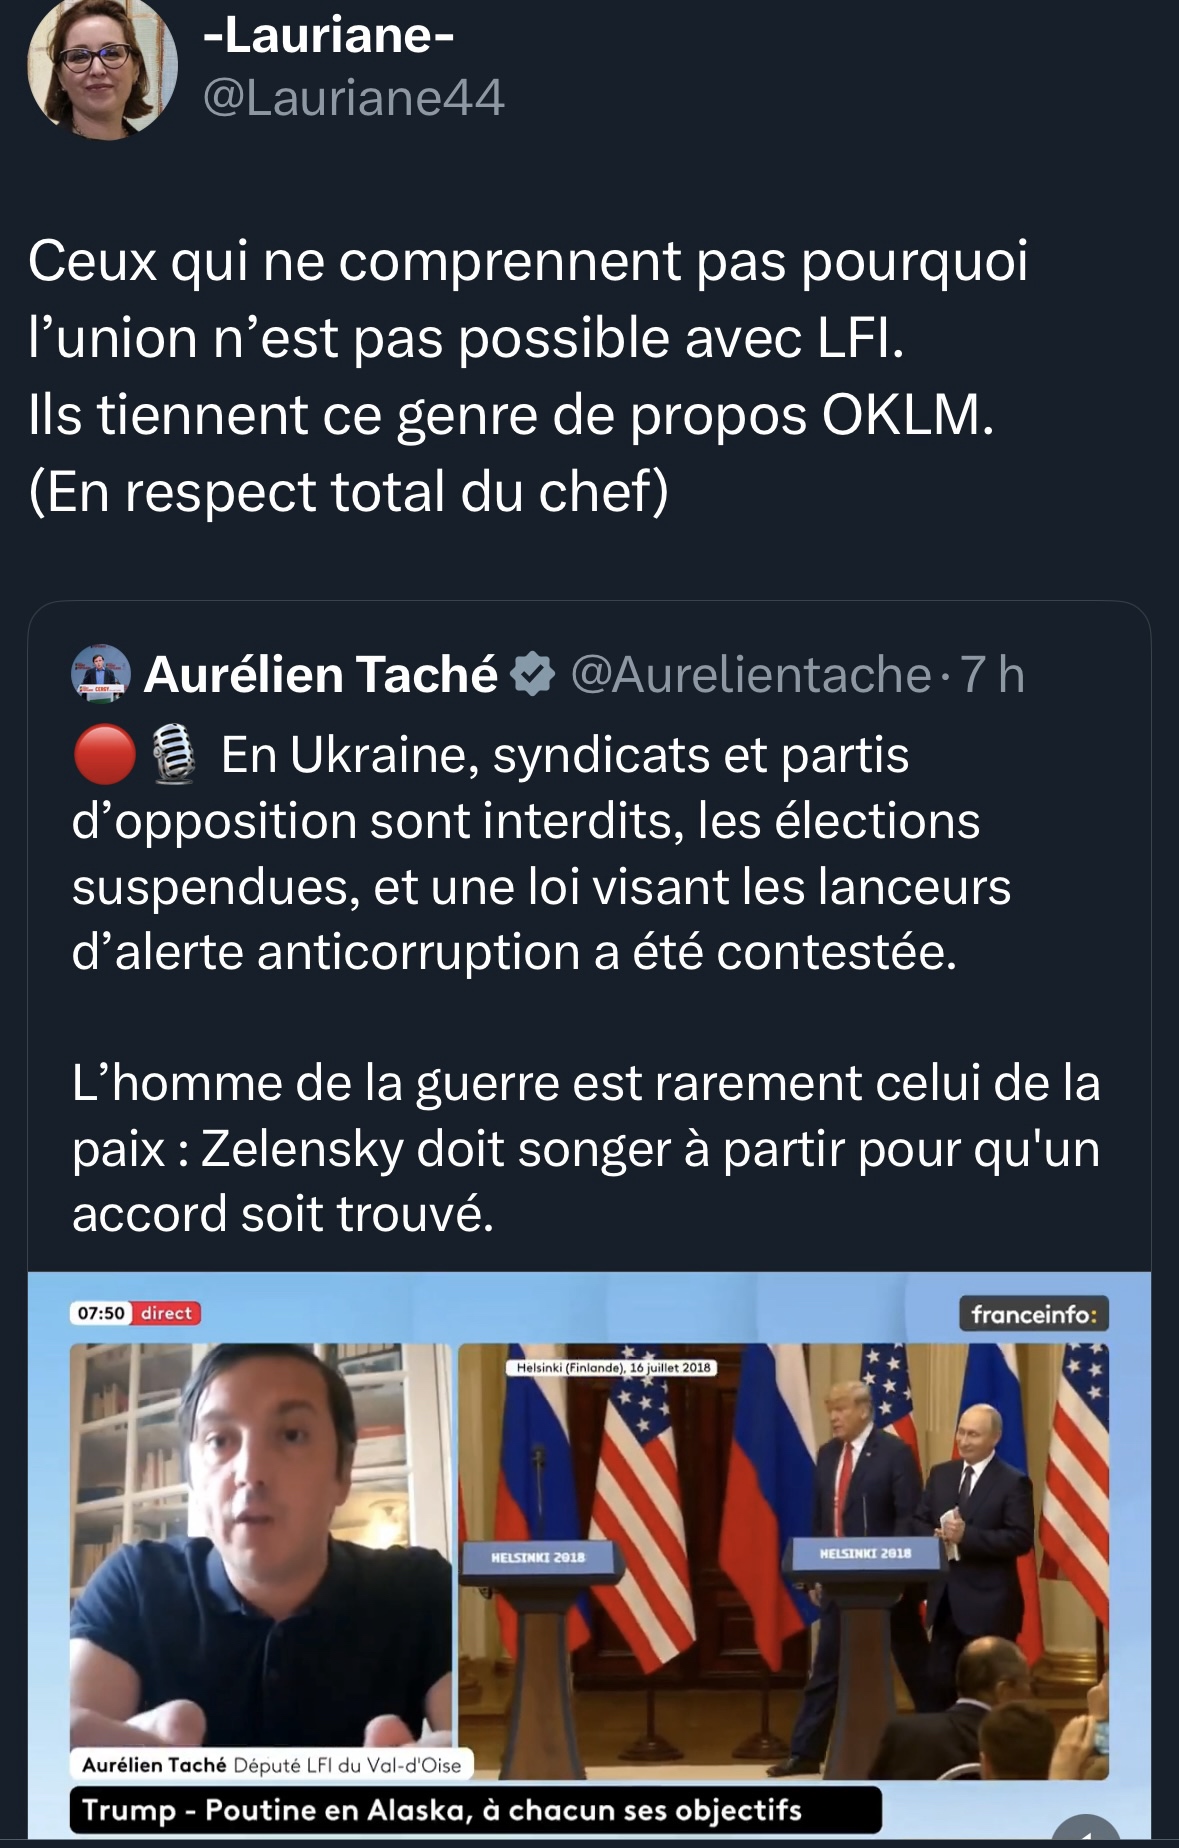Tap the verified badge beside Aurélien Taché

pos(533,675)
